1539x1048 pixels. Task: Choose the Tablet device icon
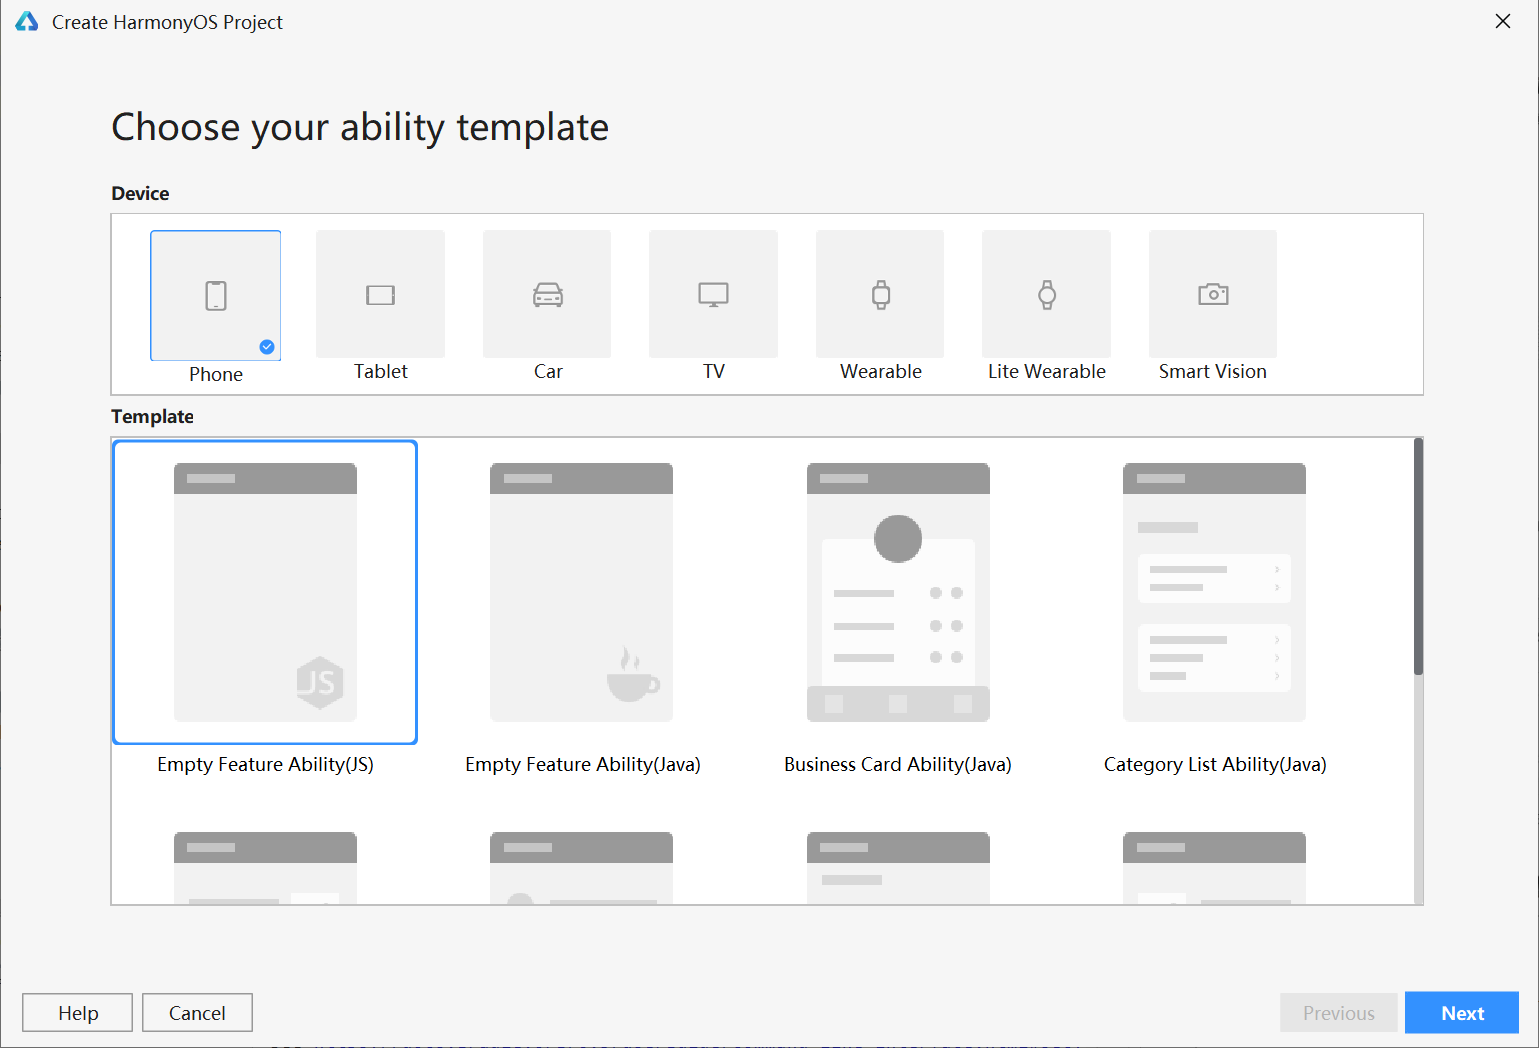[x=381, y=294]
